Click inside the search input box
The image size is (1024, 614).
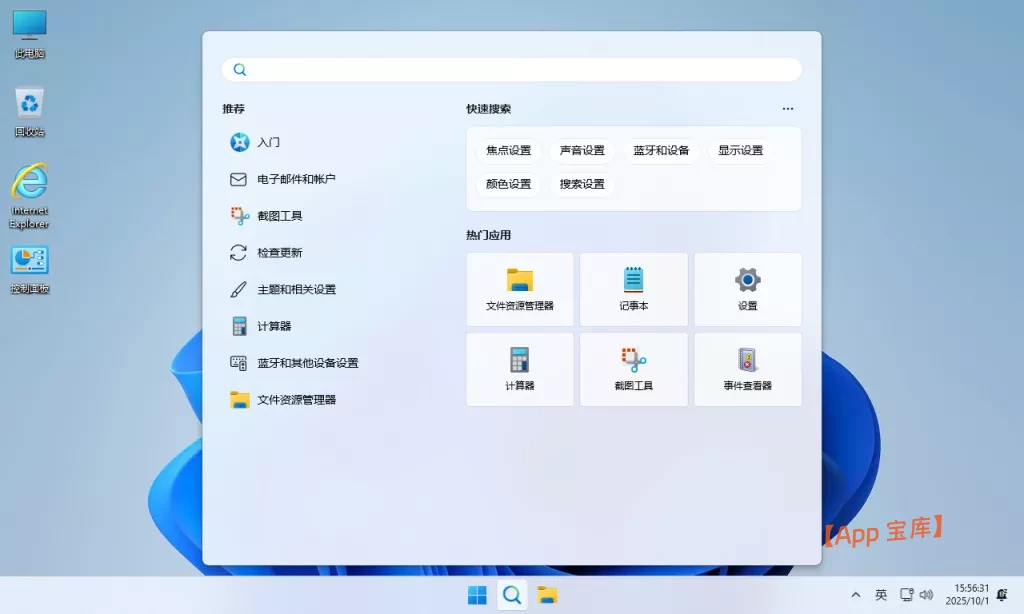(512, 69)
